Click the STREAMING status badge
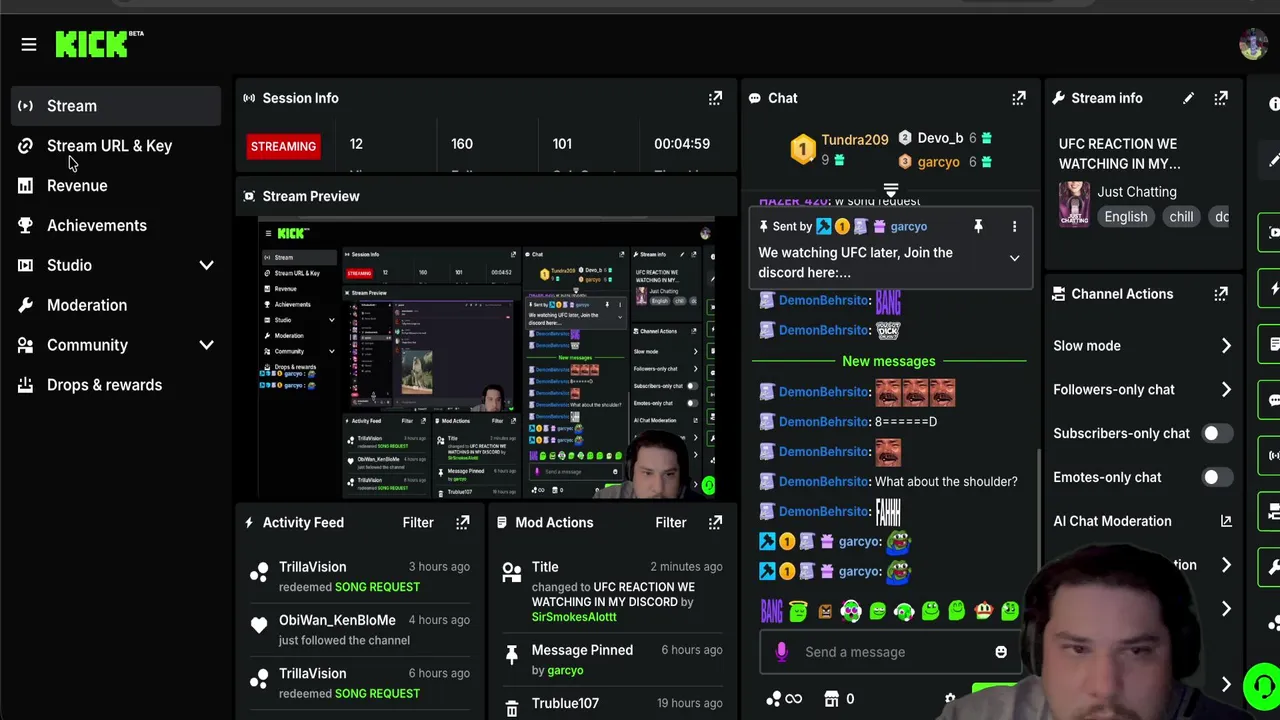The width and height of the screenshot is (1280, 720). [x=283, y=146]
